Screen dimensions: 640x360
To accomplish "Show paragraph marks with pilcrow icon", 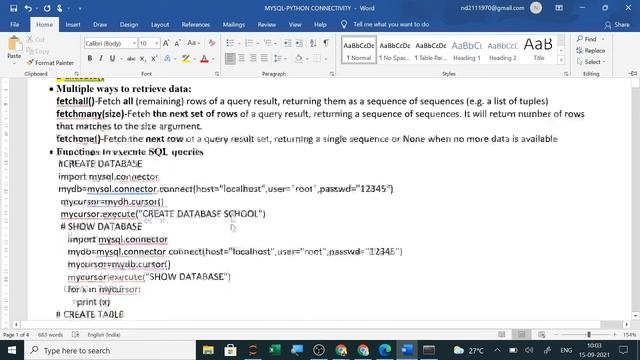I will 326,43.
